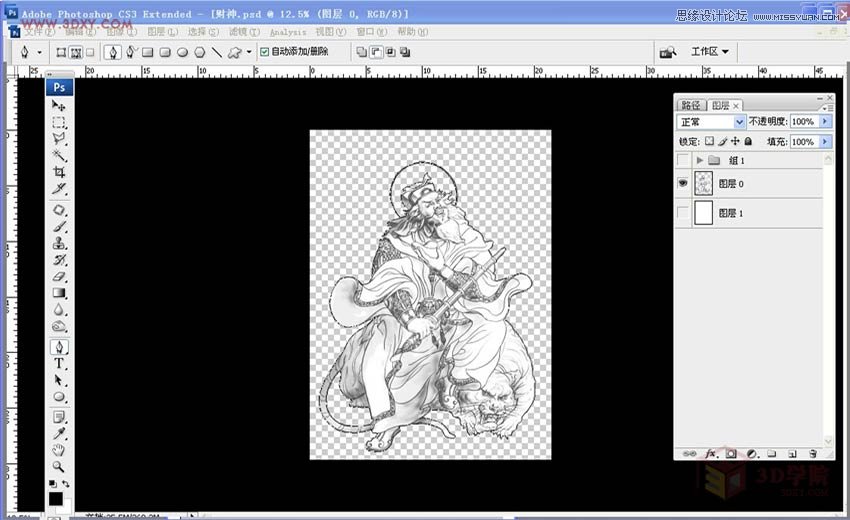
Task: Select the Notes tool
Action: (x=59, y=417)
